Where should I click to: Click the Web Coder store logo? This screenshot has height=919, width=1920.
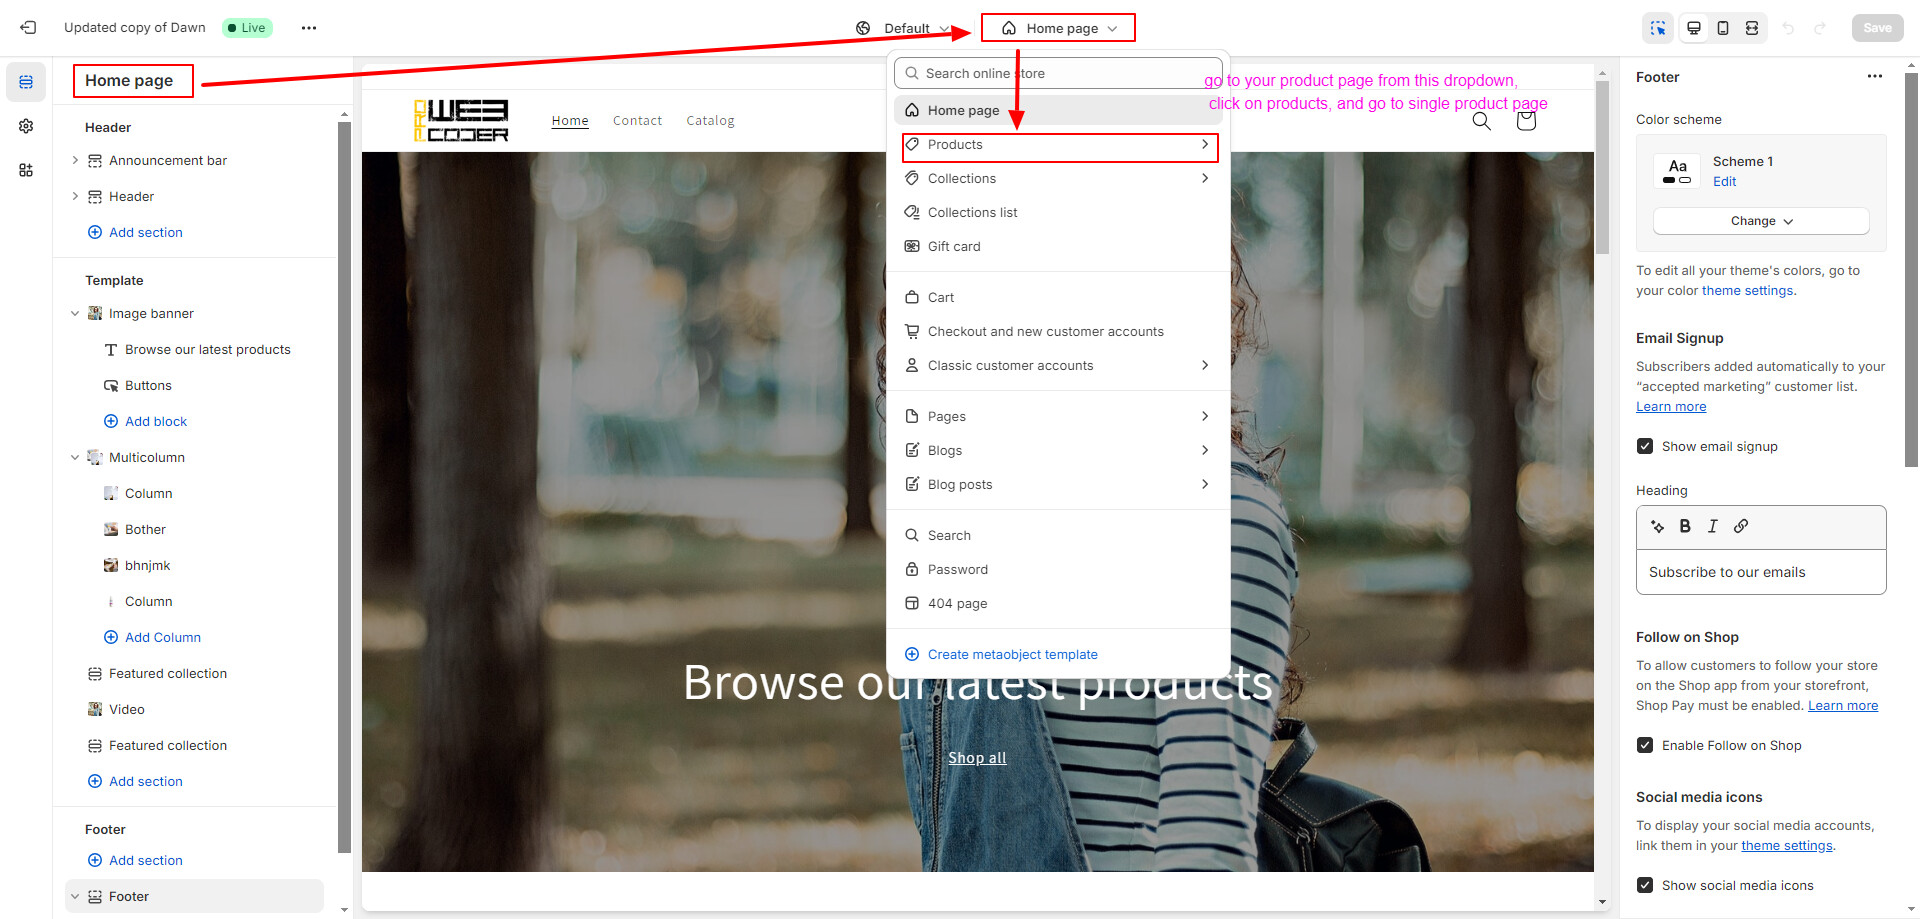tap(461, 121)
